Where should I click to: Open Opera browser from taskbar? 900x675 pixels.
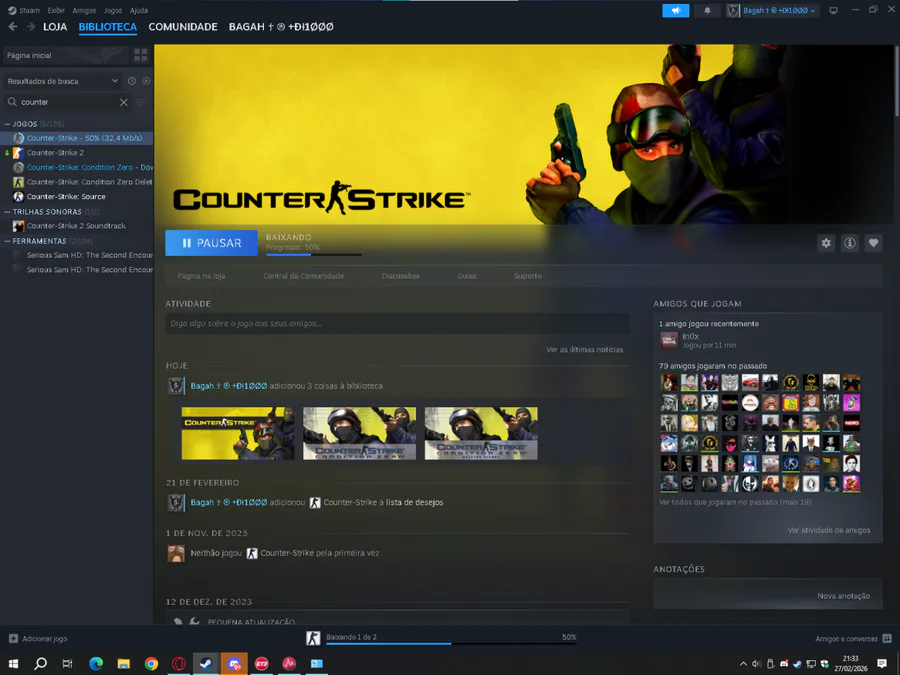[179, 664]
